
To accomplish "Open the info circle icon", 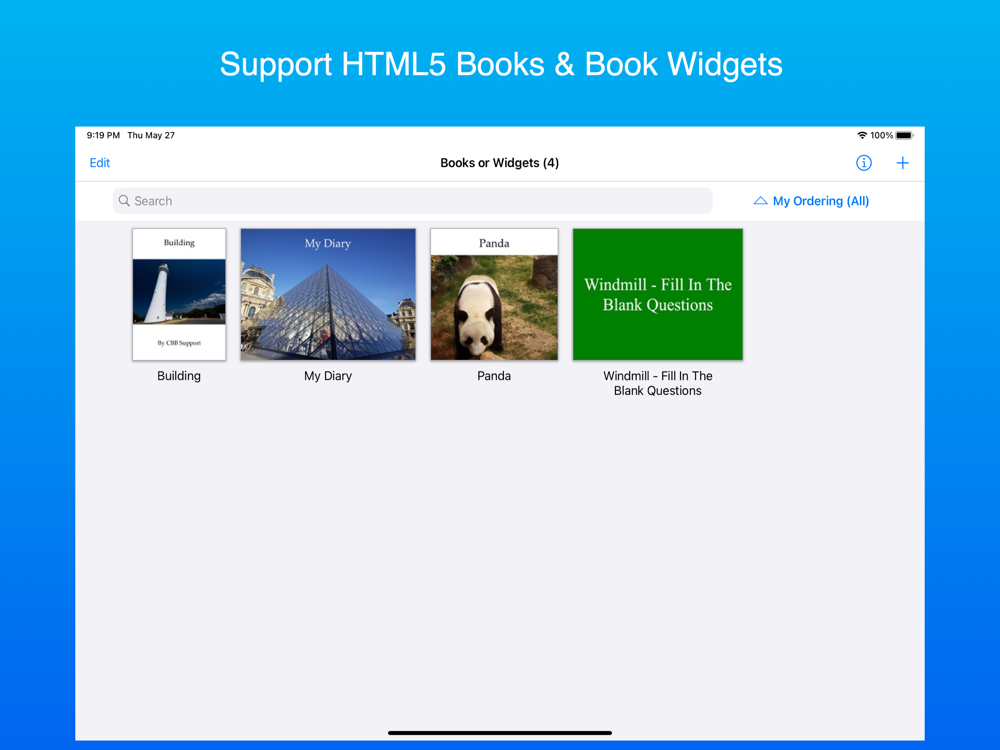I will [864, 163].
